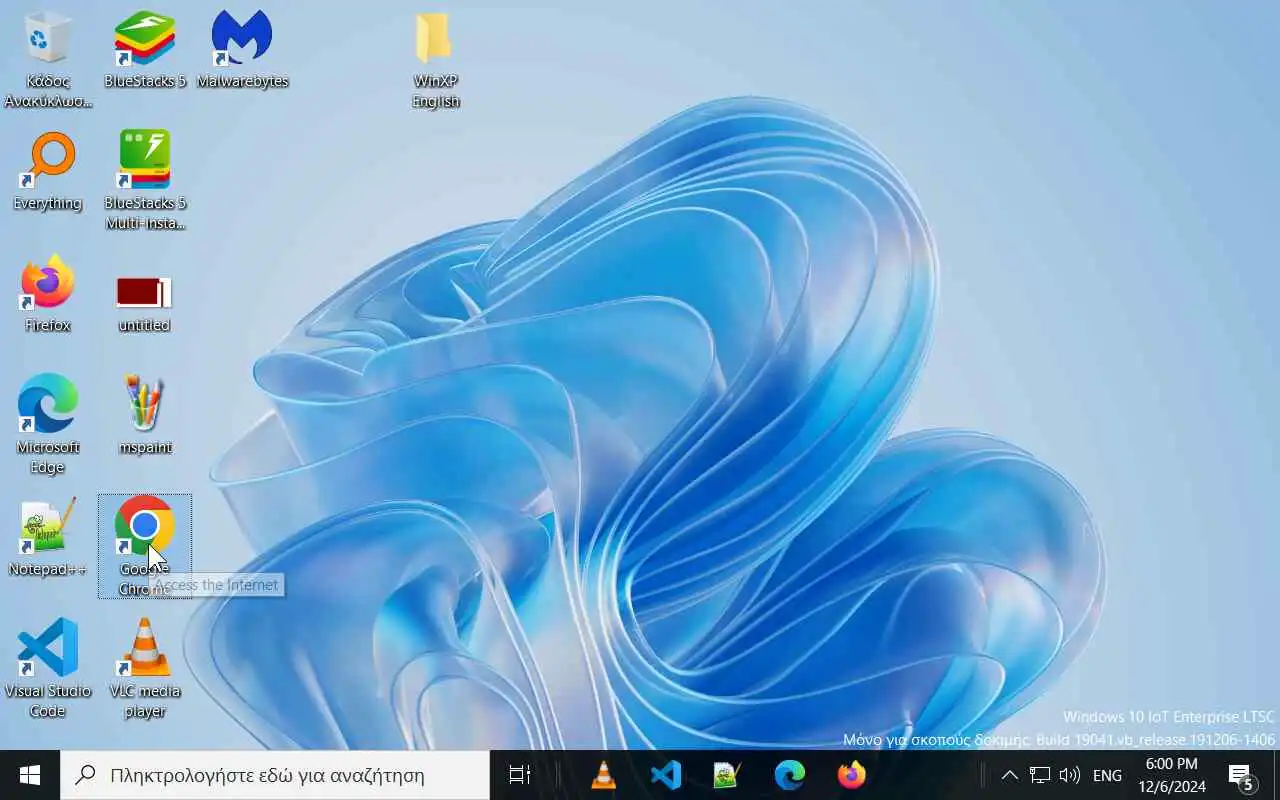
Task: Select the Notepad++ desktop shortcut
Action: [x=48, y=538]
